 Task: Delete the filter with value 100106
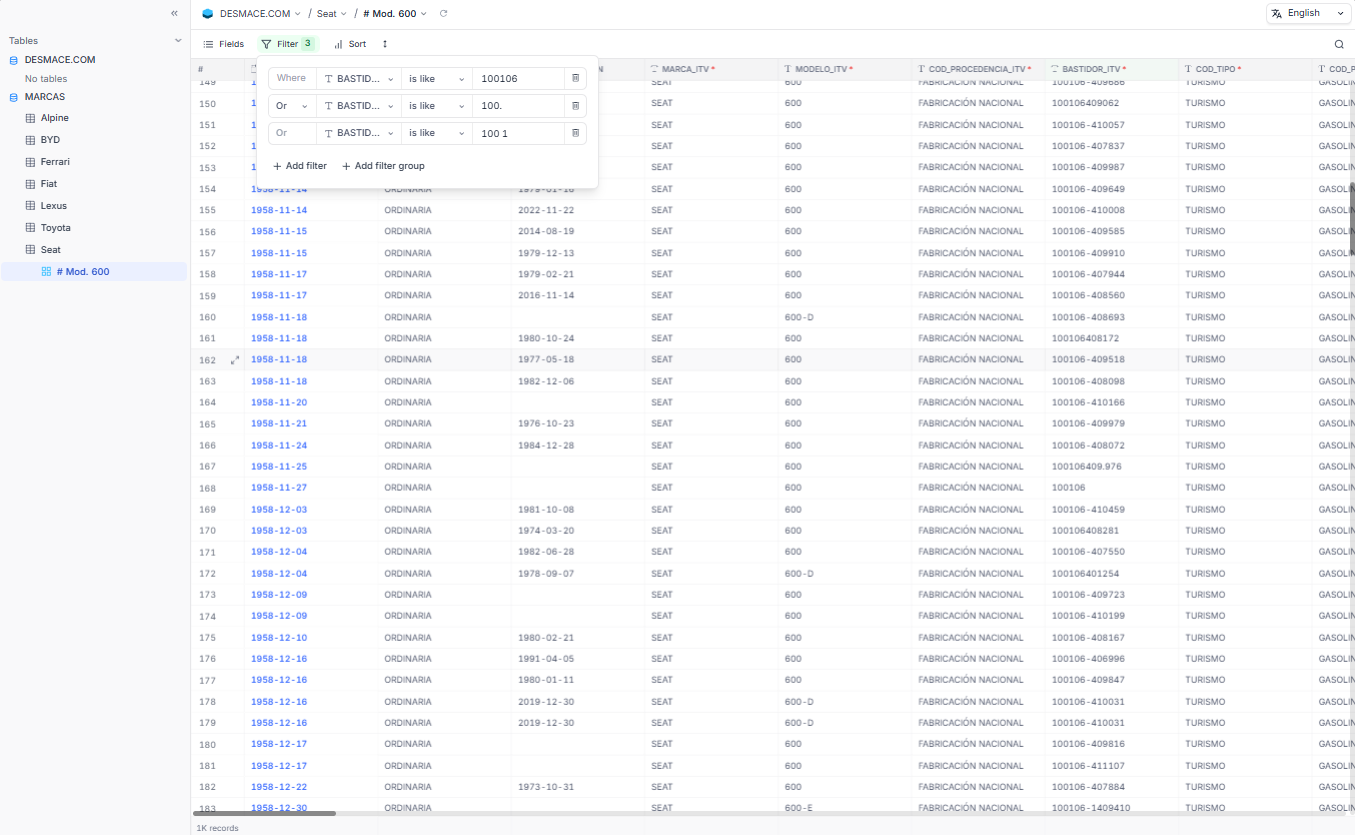point(575,78)
